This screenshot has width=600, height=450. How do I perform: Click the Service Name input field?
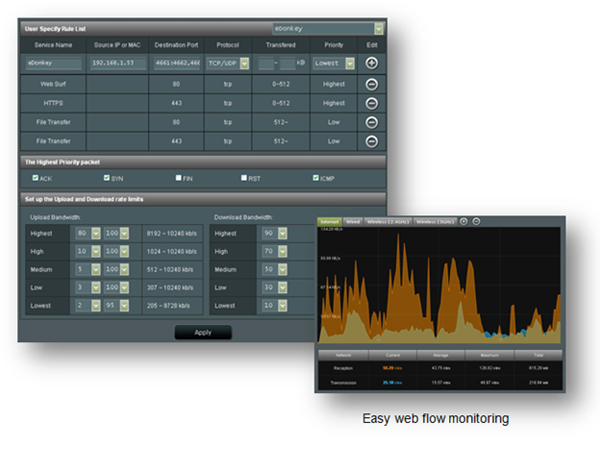coord(54,62)
